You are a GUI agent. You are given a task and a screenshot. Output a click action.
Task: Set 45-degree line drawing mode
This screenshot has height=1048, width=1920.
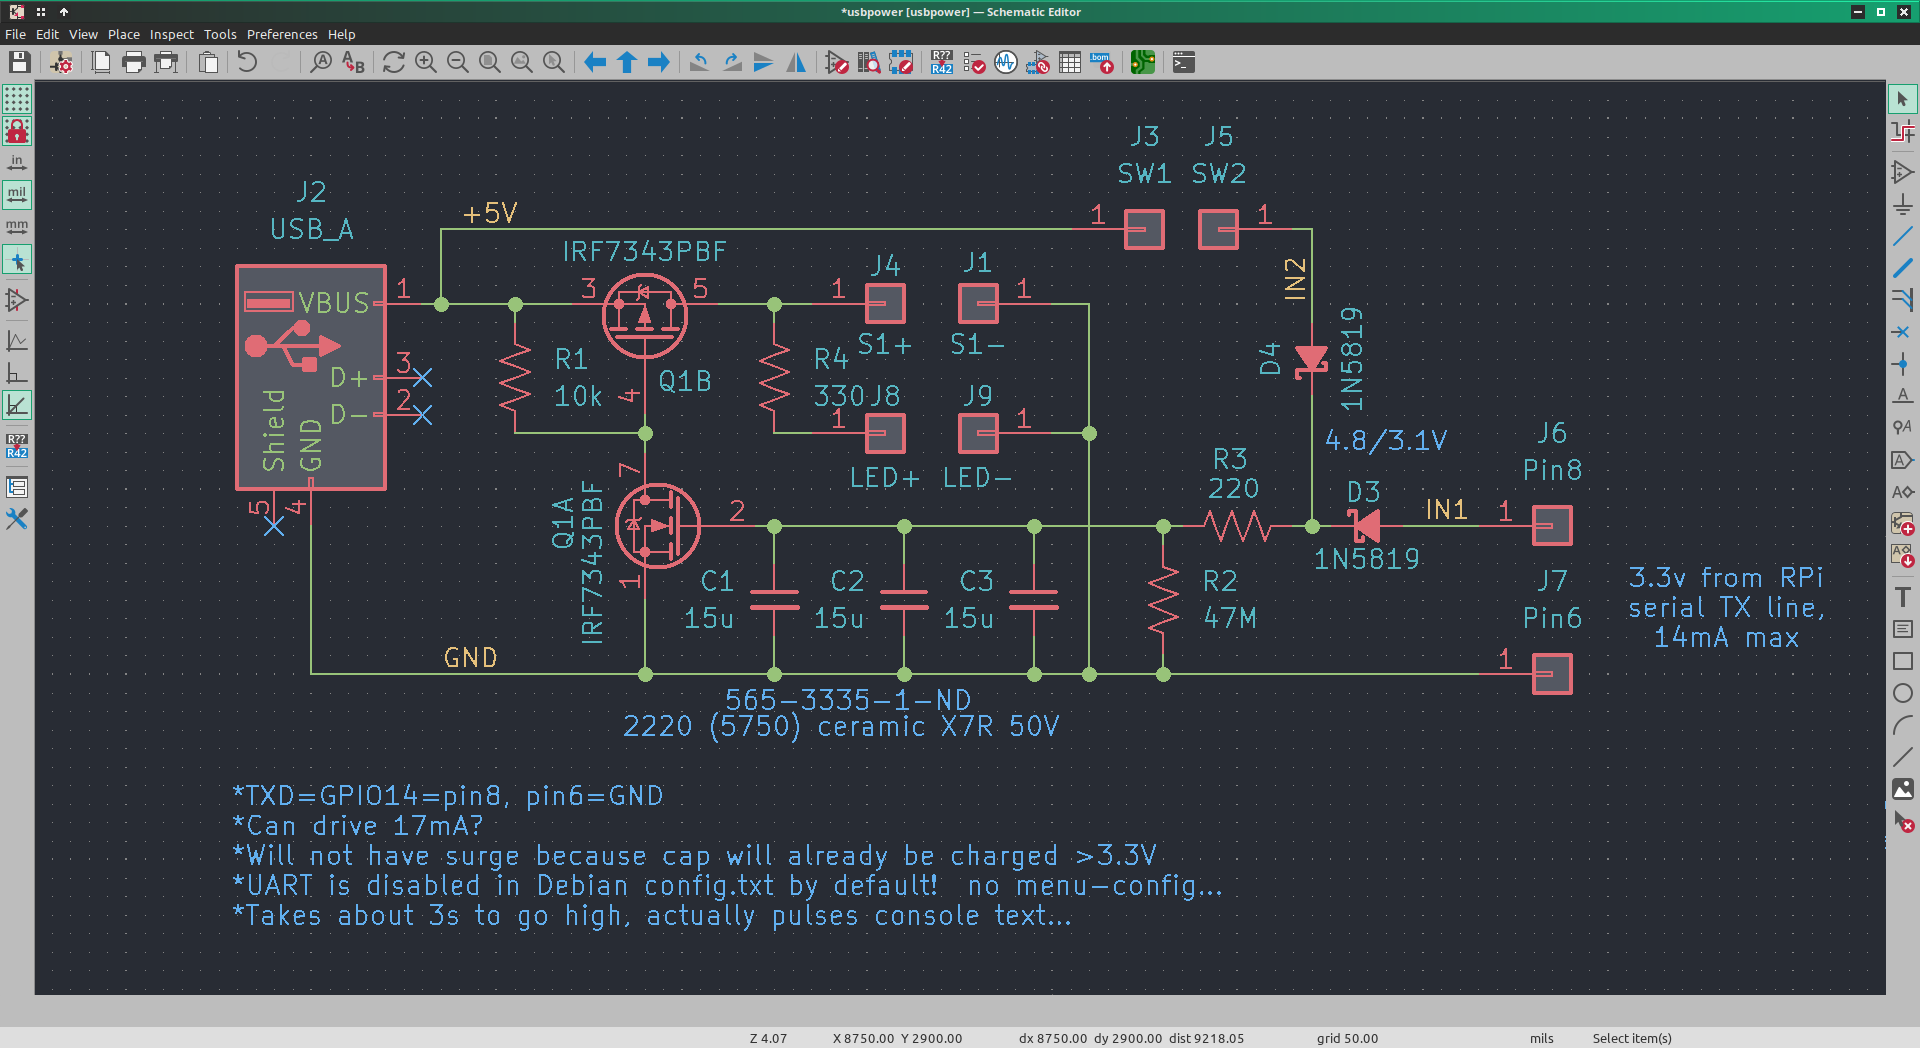click(17, 405)
